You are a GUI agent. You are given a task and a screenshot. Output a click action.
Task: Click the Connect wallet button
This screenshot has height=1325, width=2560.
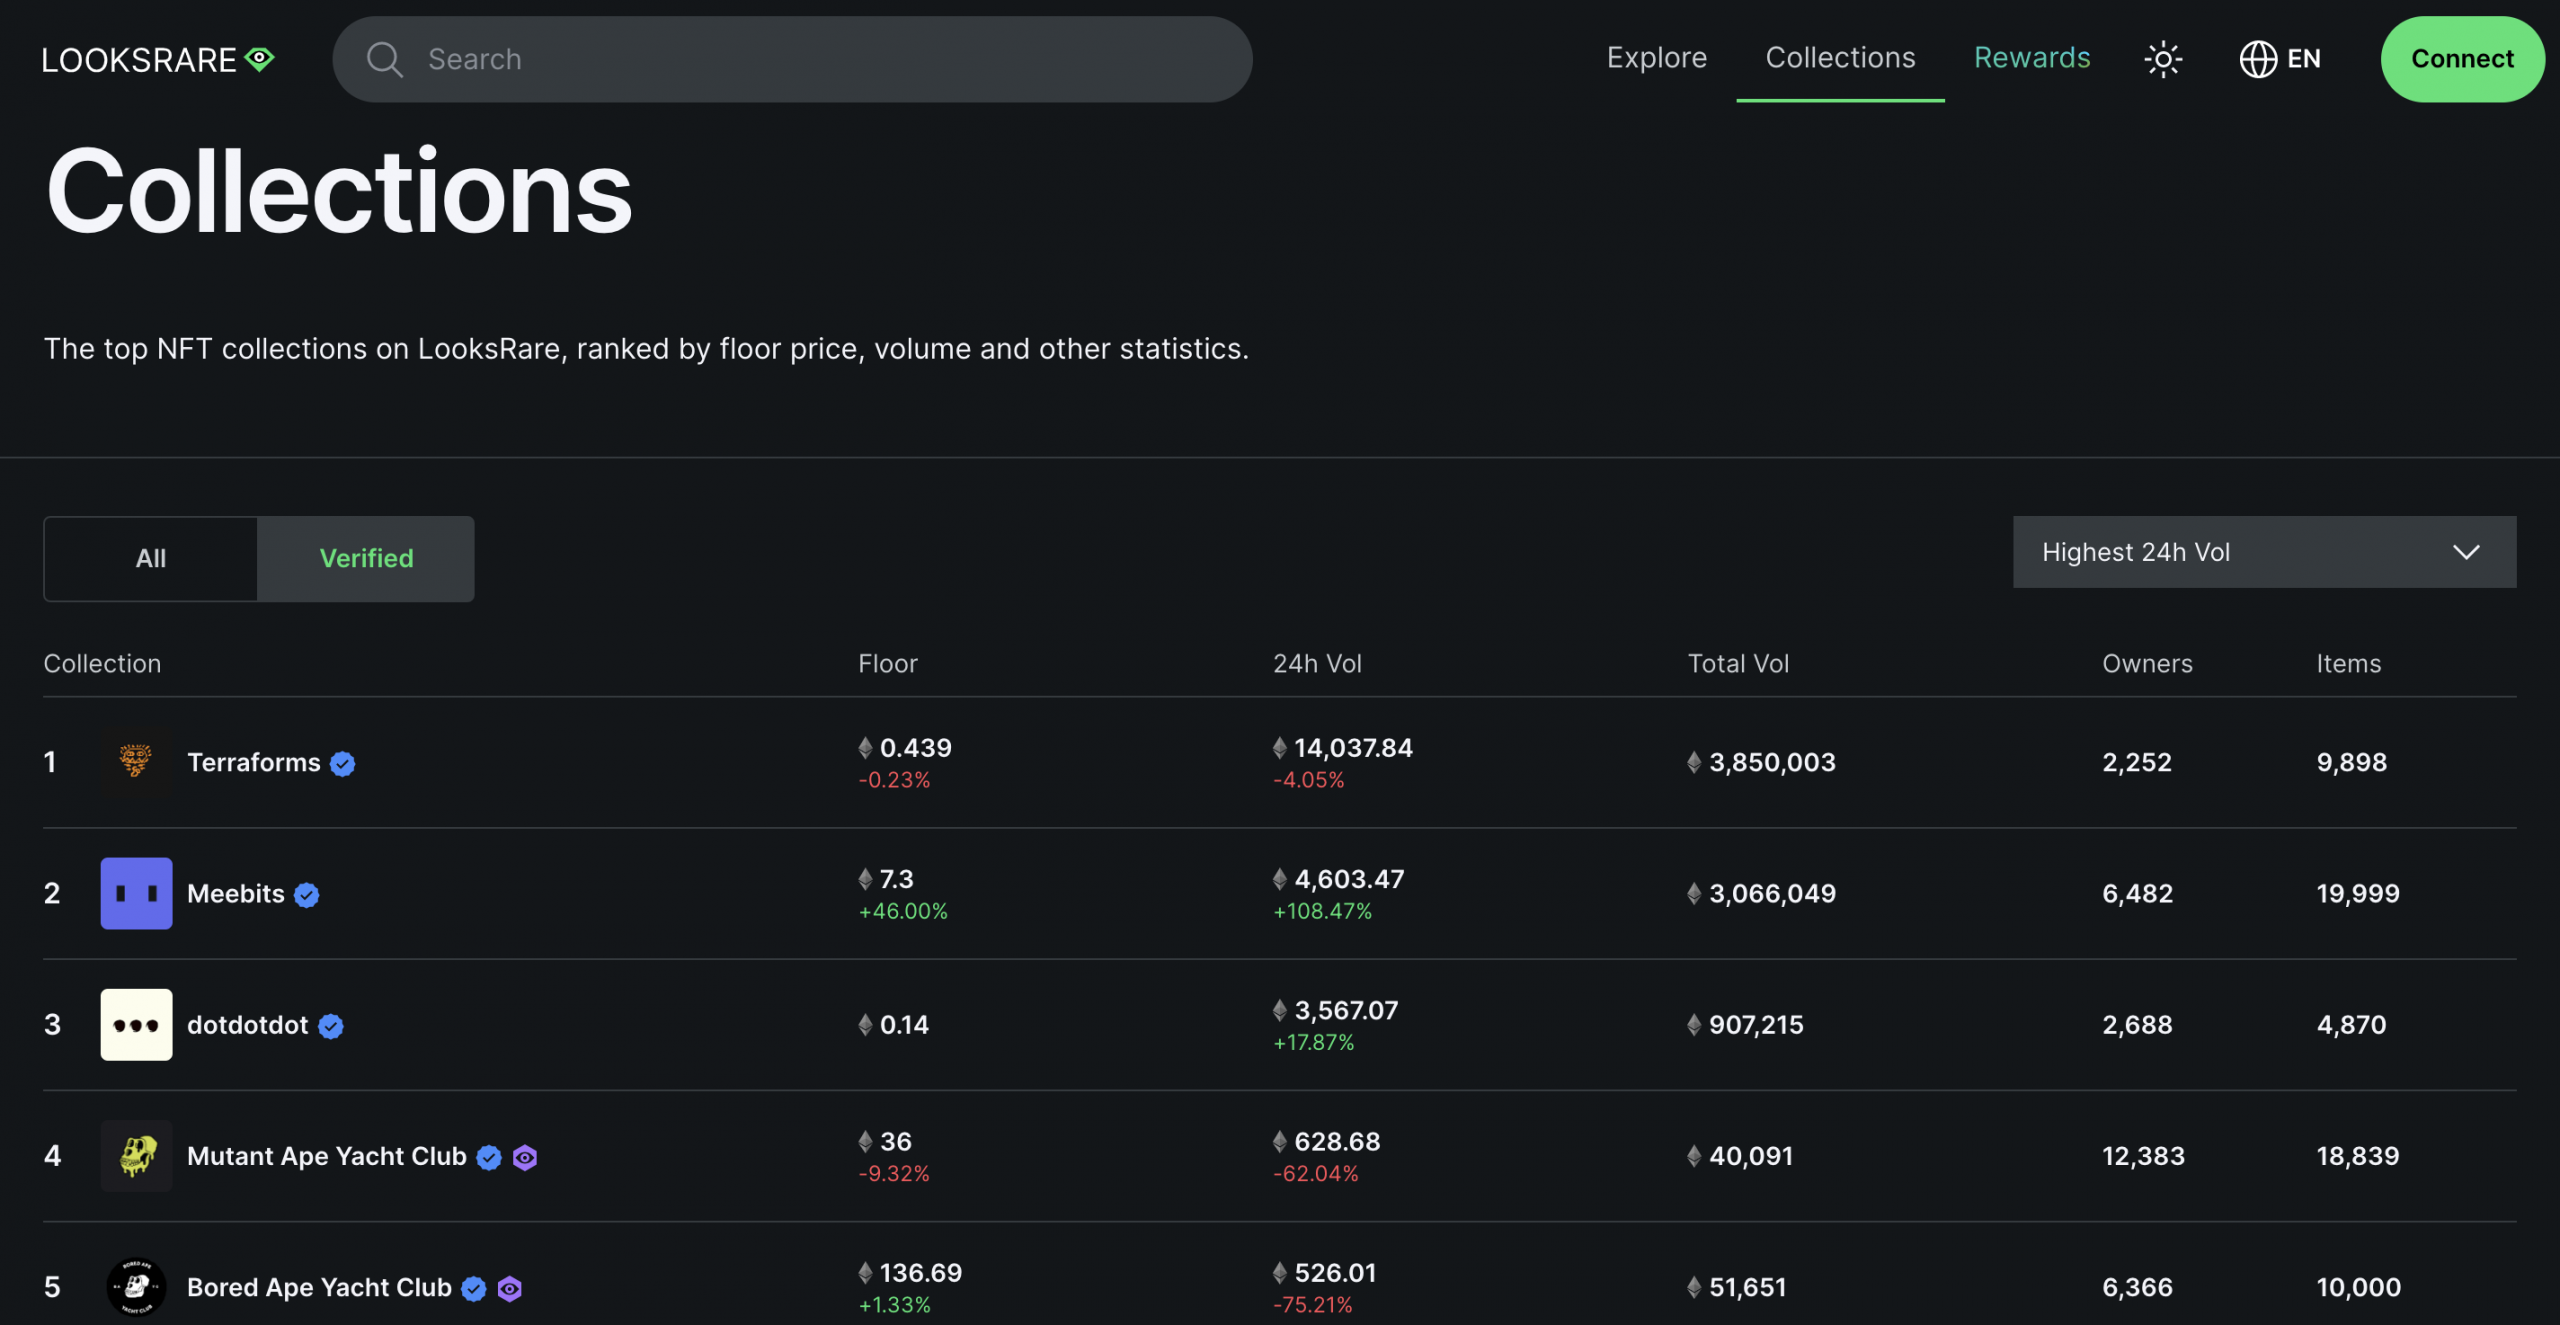coord(2462,59)
